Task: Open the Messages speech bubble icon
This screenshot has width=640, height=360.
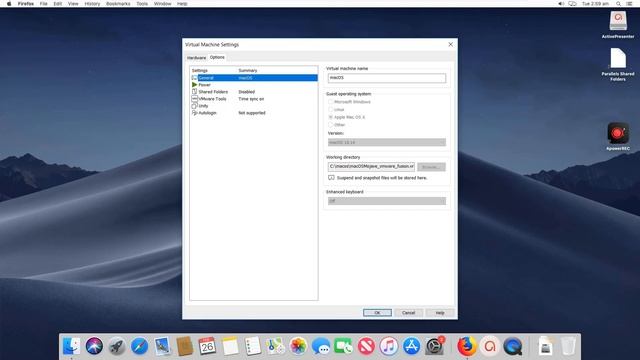Action: click(321, 346)
